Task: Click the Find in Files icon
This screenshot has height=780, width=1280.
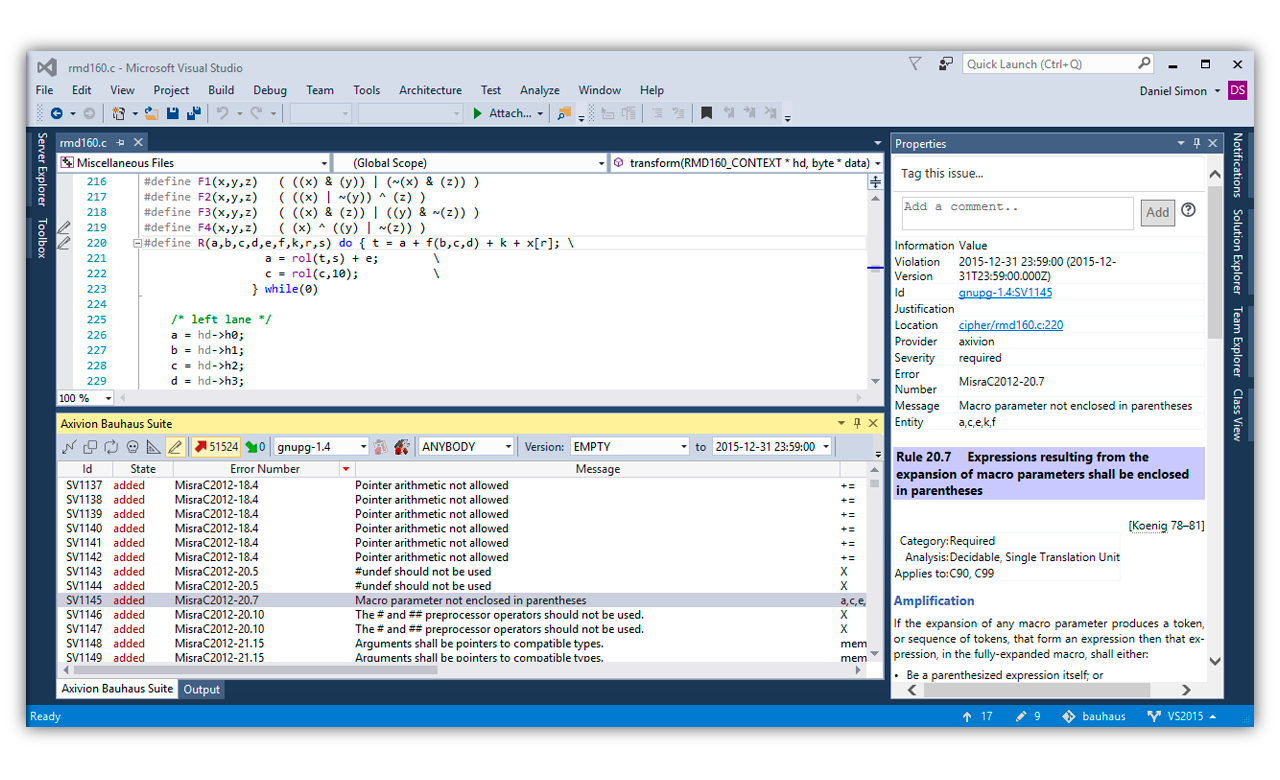Action: click(564, 114)
